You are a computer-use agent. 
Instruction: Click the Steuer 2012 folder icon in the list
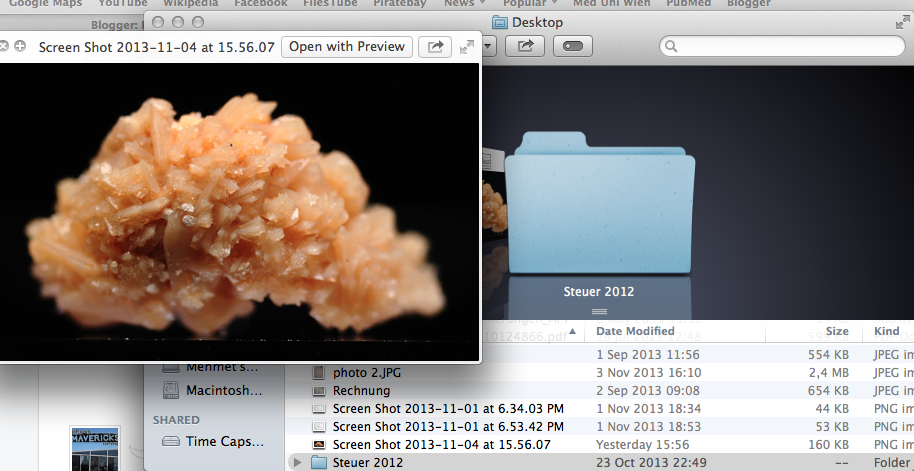(x=318, y=462)
